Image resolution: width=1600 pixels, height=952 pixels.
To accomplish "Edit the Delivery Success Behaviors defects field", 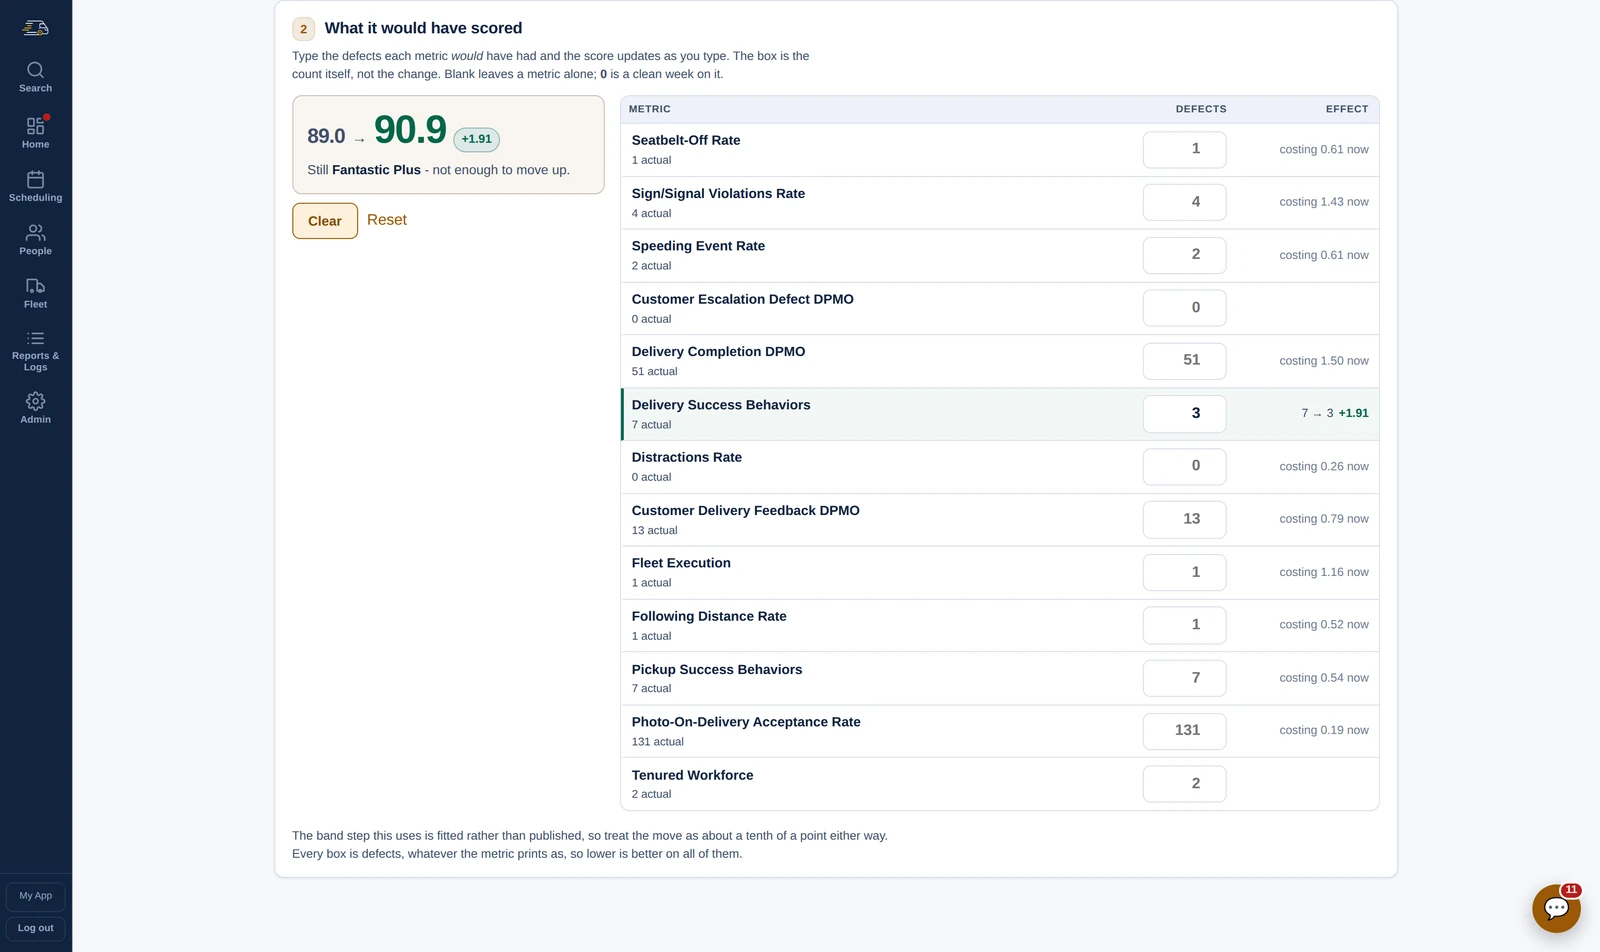I will (1184, 414).
